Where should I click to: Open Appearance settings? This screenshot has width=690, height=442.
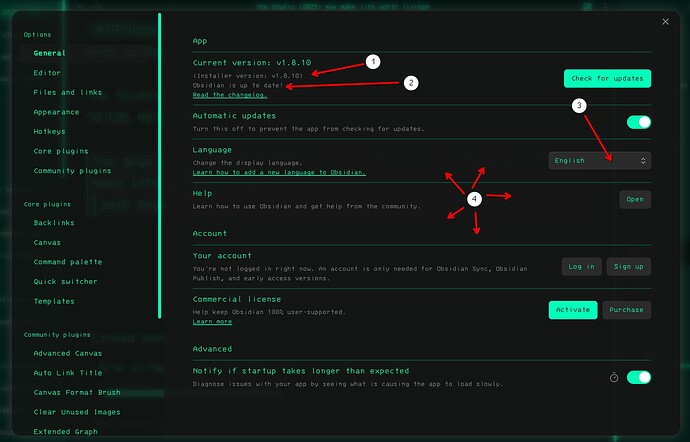pyautogui.click(x=56, y=112)
